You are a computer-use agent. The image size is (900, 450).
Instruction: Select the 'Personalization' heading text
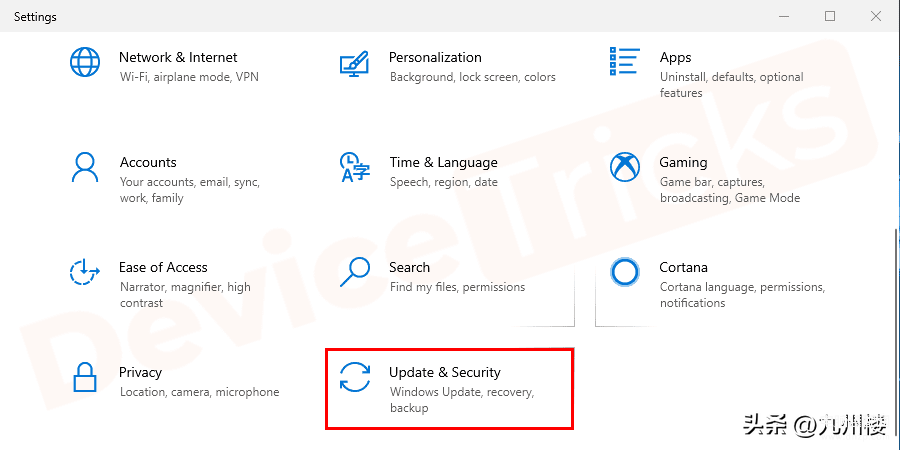[435, 57]
